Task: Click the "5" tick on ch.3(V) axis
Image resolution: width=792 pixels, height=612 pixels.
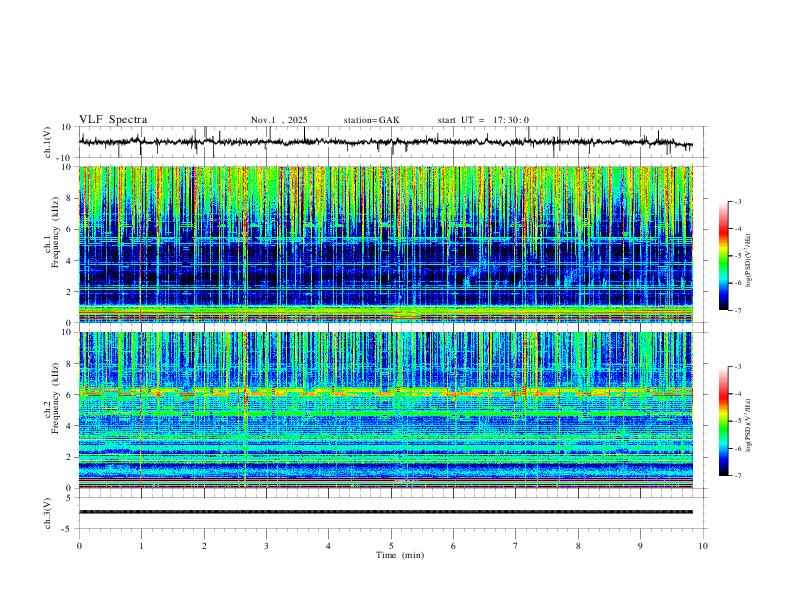Action: [x=69, y=498]
